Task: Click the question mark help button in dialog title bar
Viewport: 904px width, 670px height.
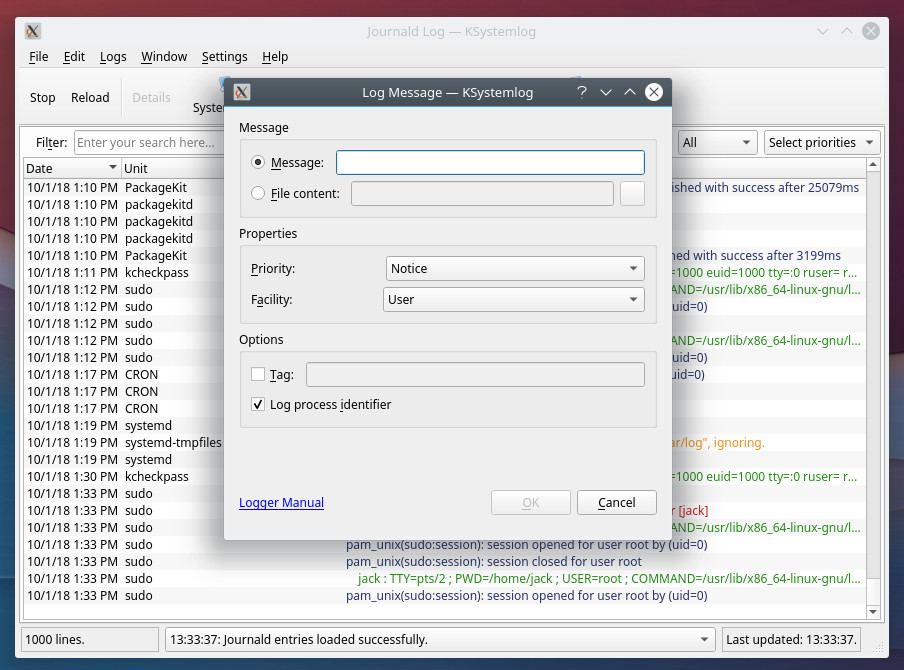Action: pos(582,92)
